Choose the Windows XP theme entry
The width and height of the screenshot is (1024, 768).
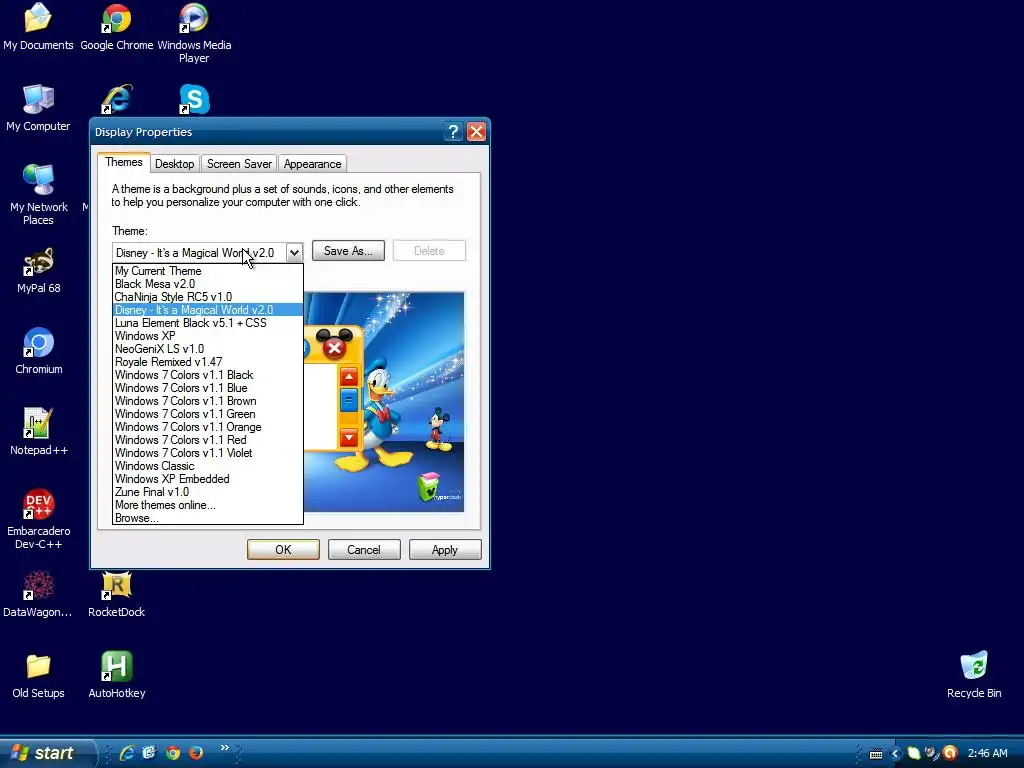[208, 336]
